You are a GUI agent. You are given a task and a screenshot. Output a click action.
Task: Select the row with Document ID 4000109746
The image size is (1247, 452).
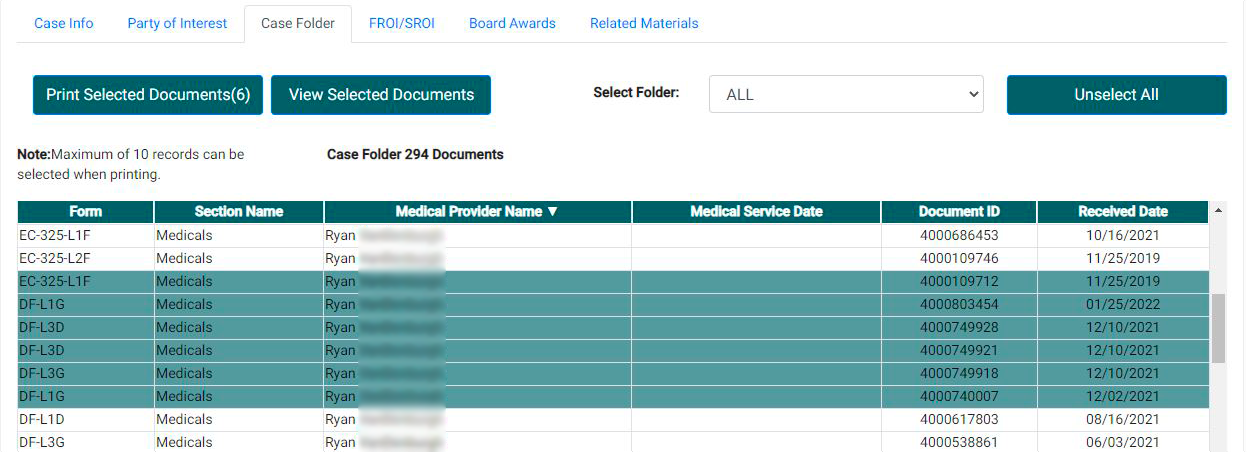(x=958, y=259)
